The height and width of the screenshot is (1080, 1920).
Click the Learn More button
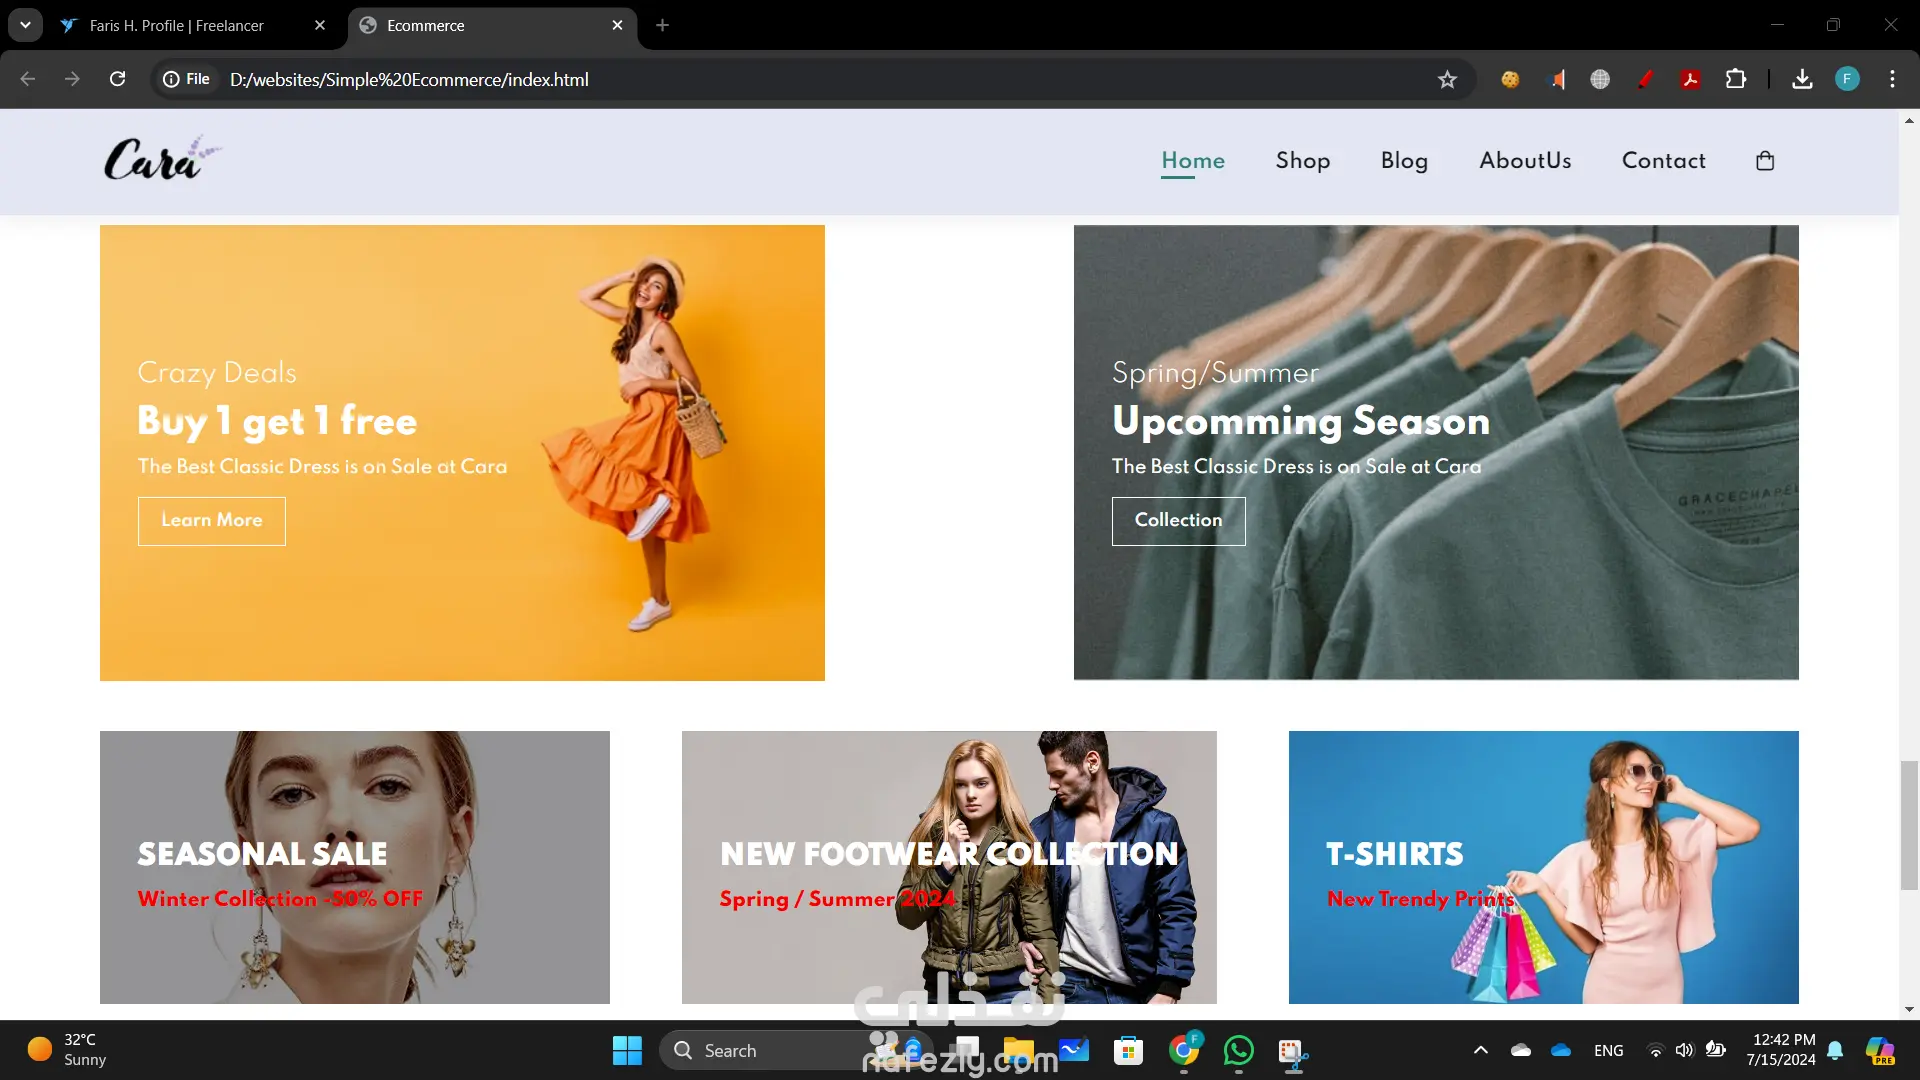(x=212, y=521)
